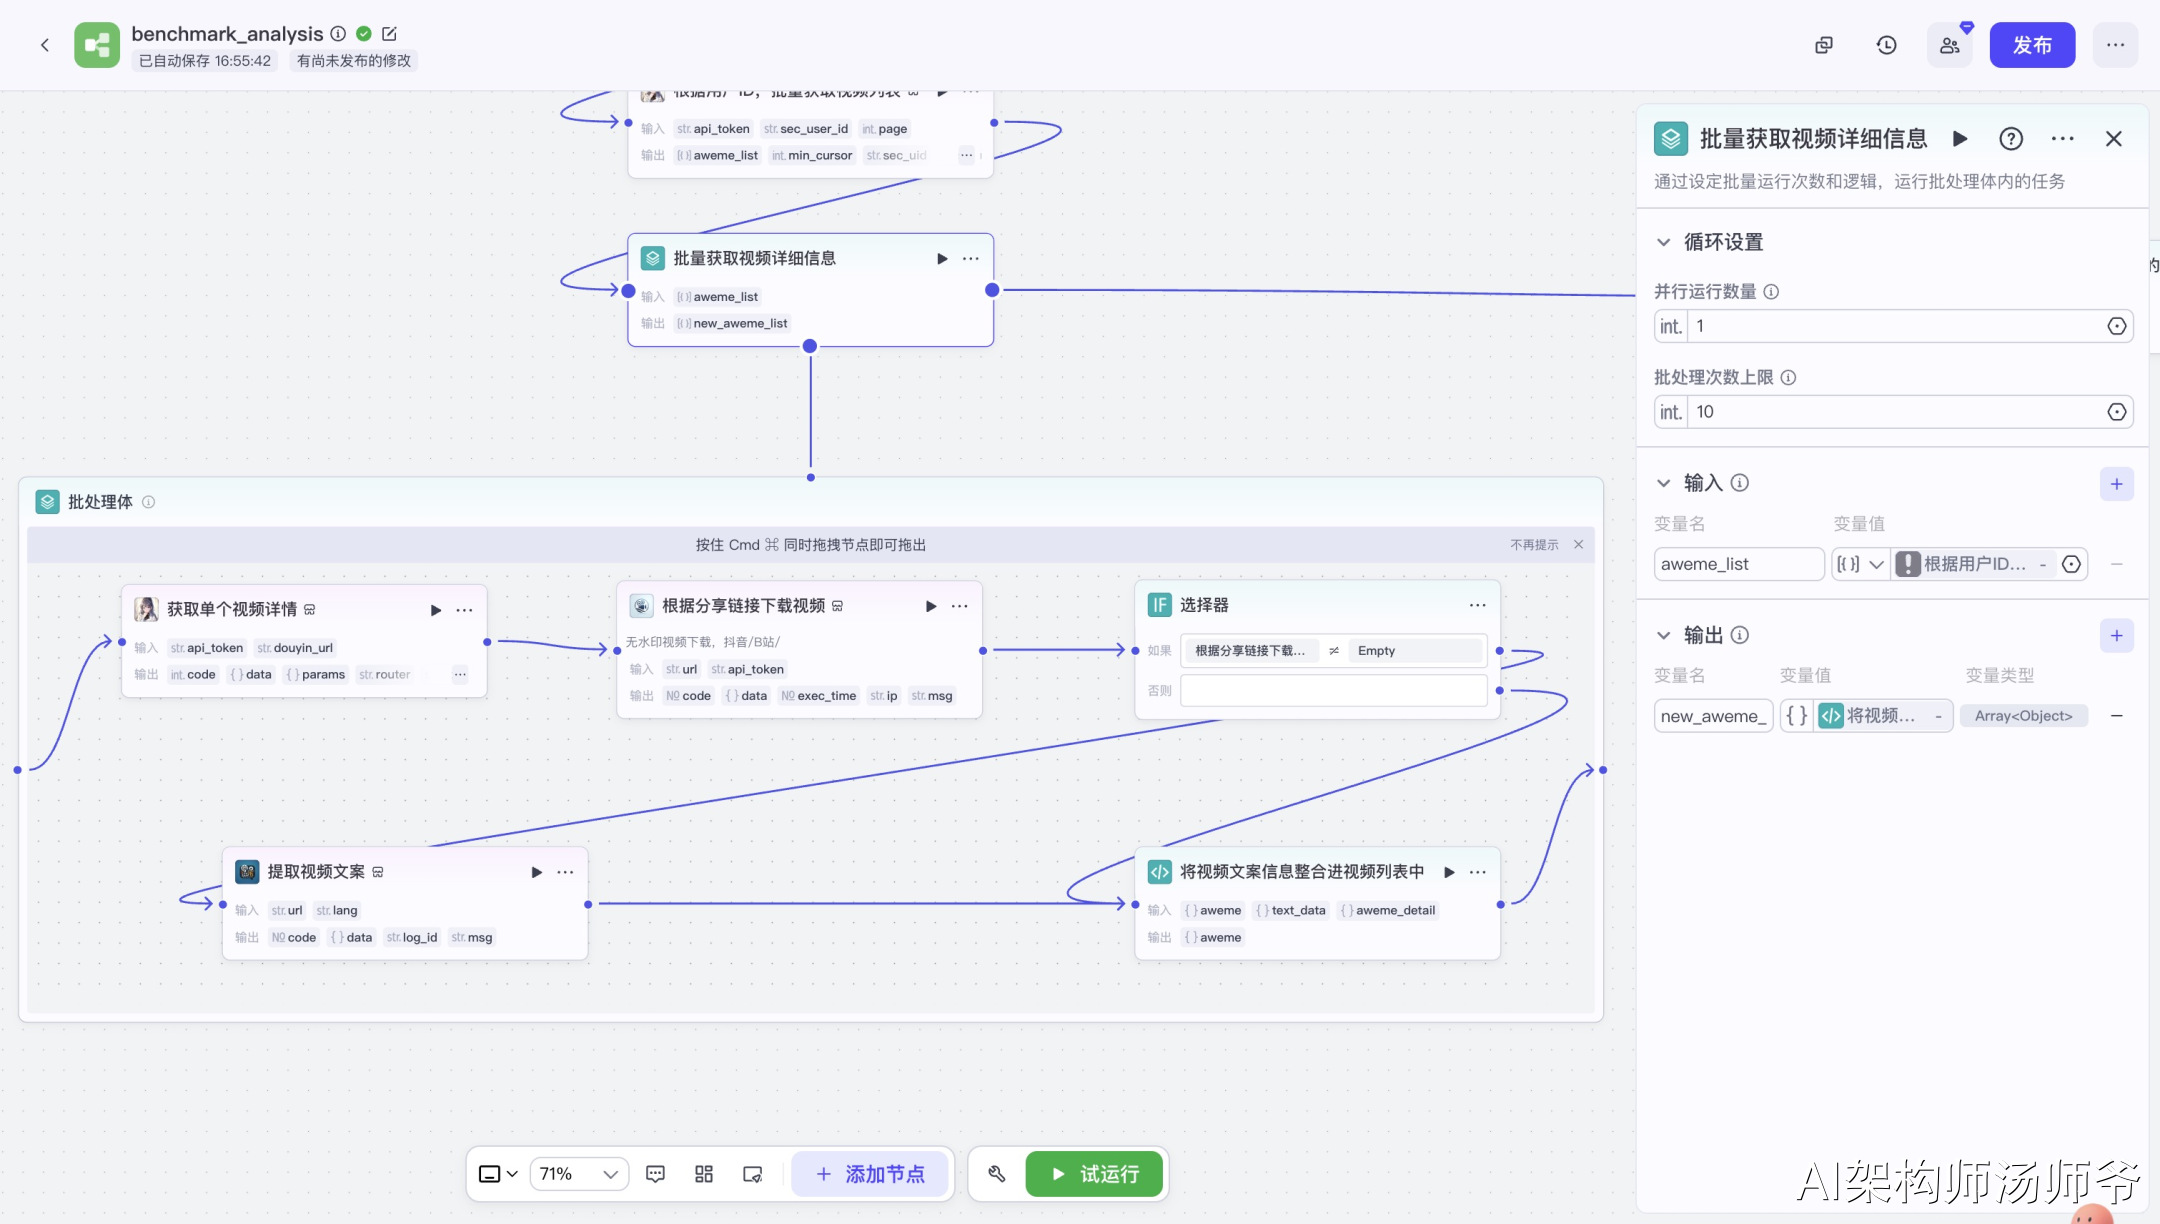Click the back arrow to exit workflow
The height and width of the screenshot is (1224, 2160).
coord(44,45)
